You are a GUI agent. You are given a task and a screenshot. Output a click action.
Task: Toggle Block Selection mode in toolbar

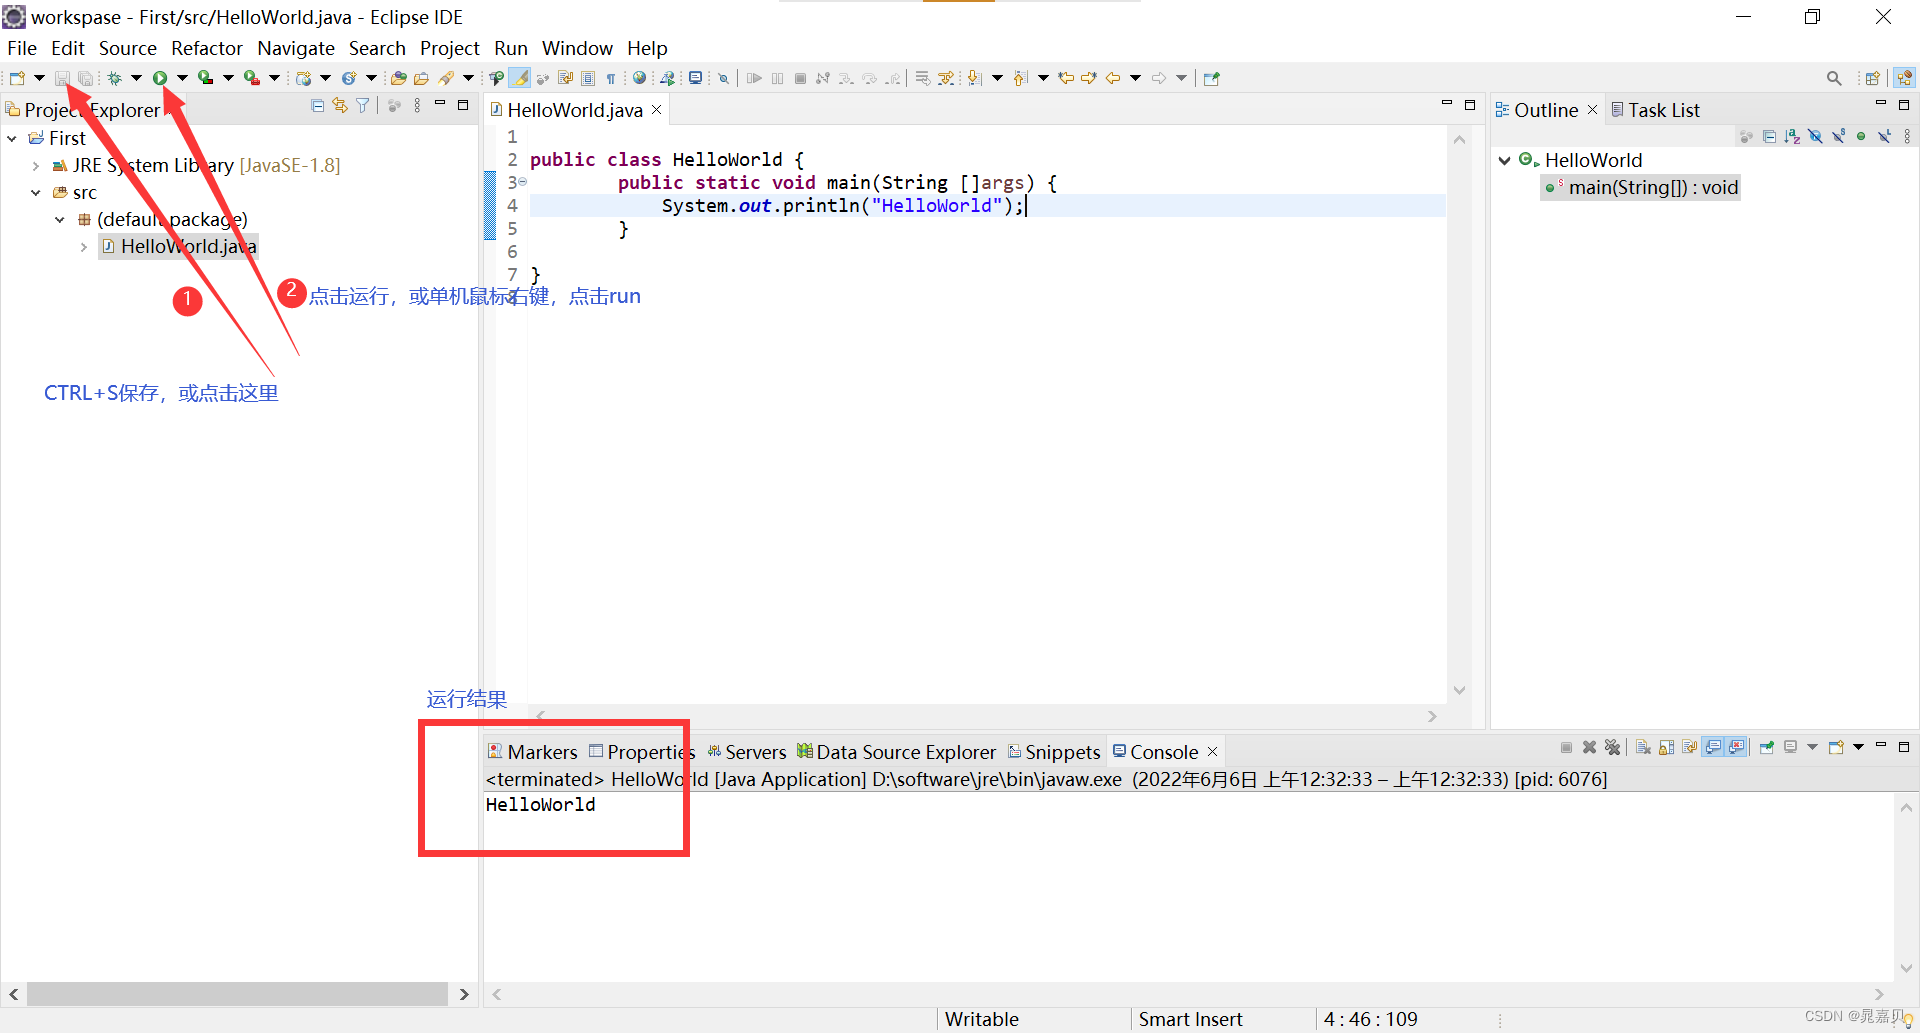click(588, 78)
